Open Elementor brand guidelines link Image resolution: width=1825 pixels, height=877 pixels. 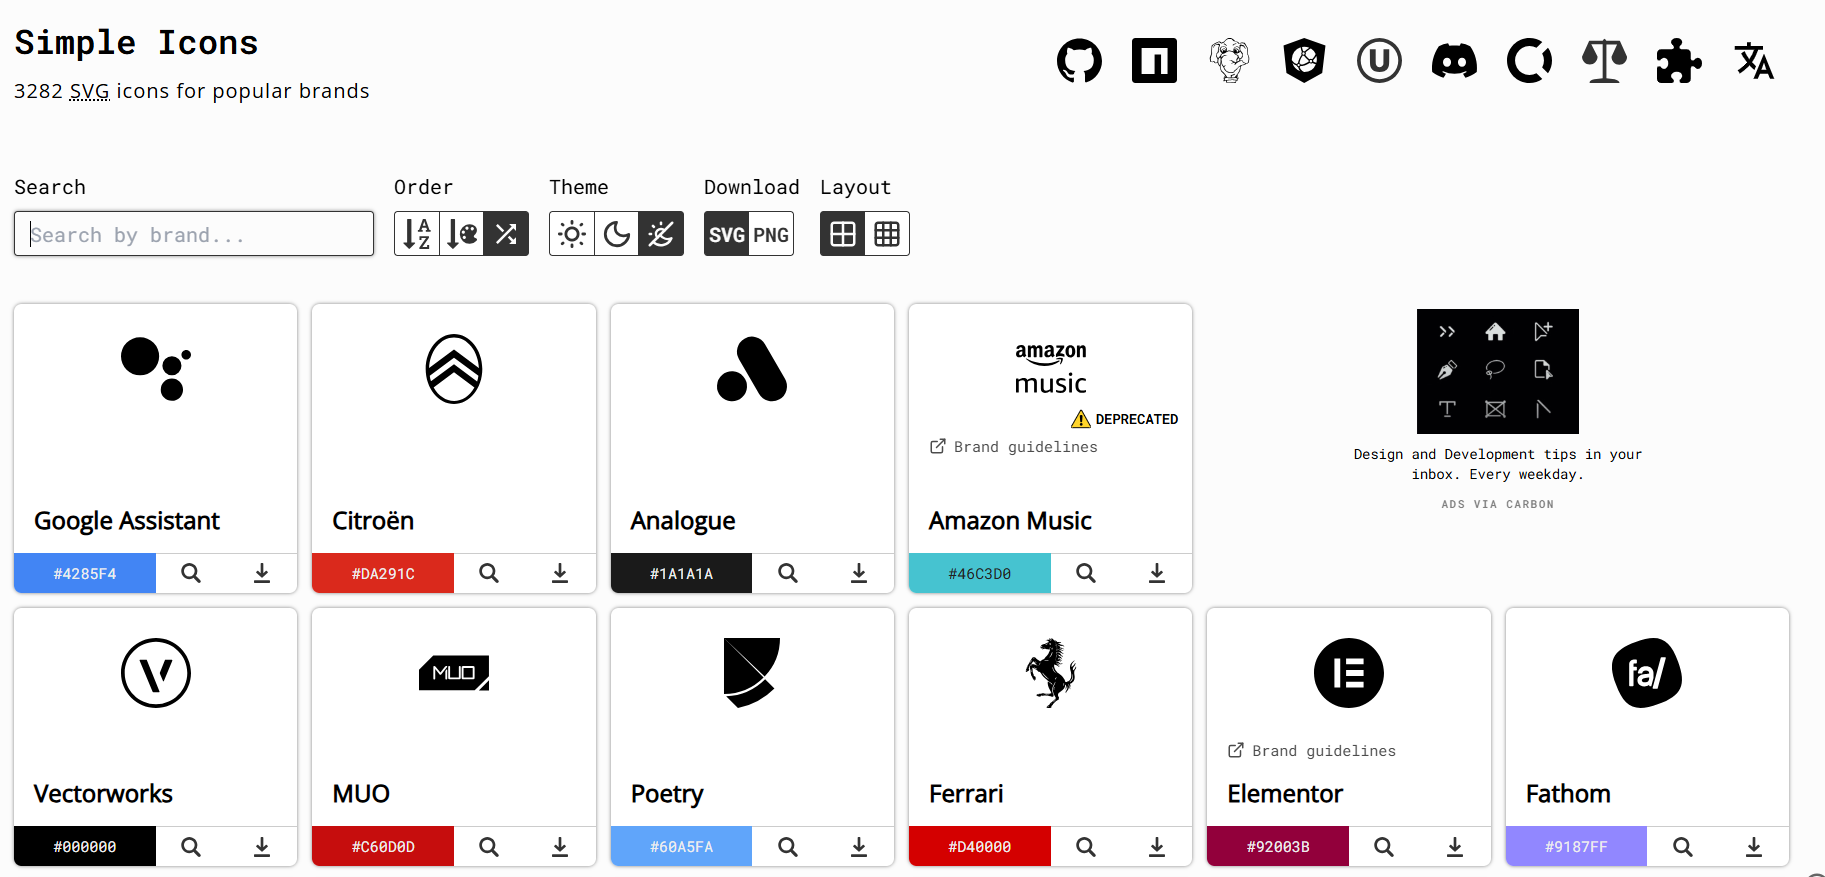[x=1312, y=751]
